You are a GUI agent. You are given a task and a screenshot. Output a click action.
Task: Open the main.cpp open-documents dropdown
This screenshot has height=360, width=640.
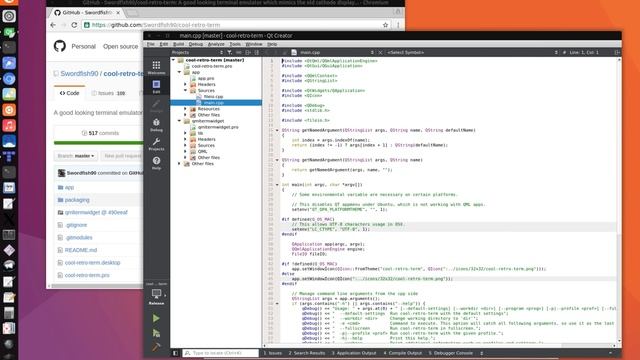tap(333, 52)
